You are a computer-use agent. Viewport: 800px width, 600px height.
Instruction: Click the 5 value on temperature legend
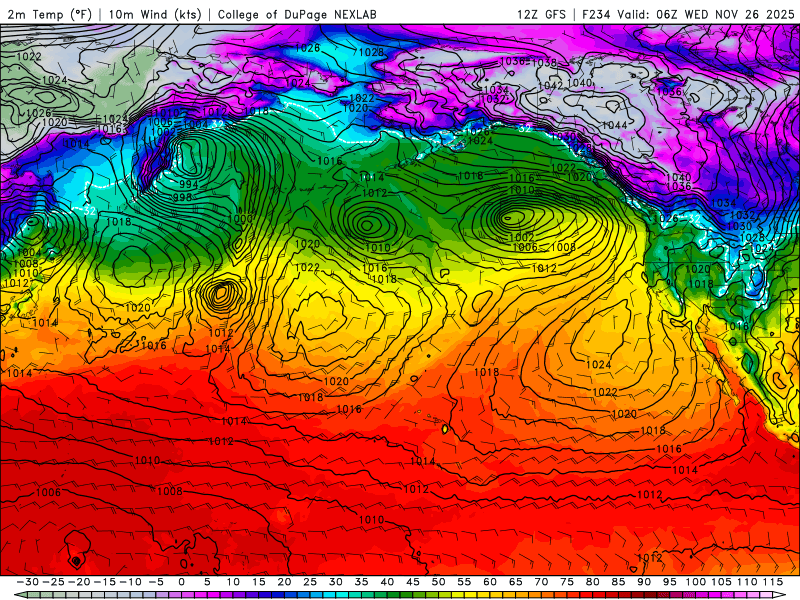point(207,582)
